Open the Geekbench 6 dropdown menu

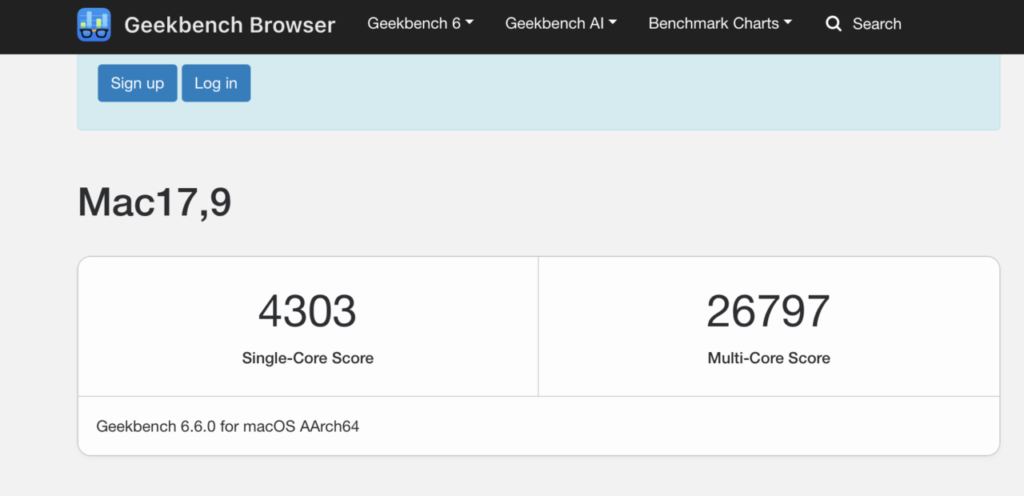click(420, 23)
